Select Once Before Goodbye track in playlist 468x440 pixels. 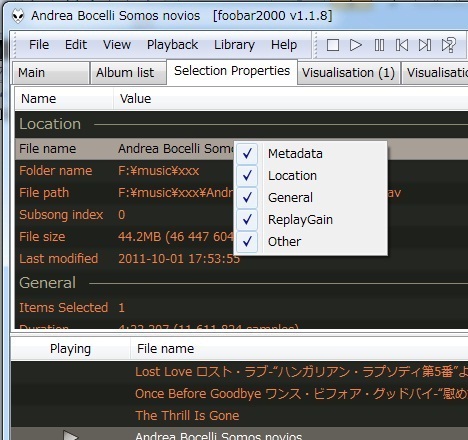coord(239,394)
